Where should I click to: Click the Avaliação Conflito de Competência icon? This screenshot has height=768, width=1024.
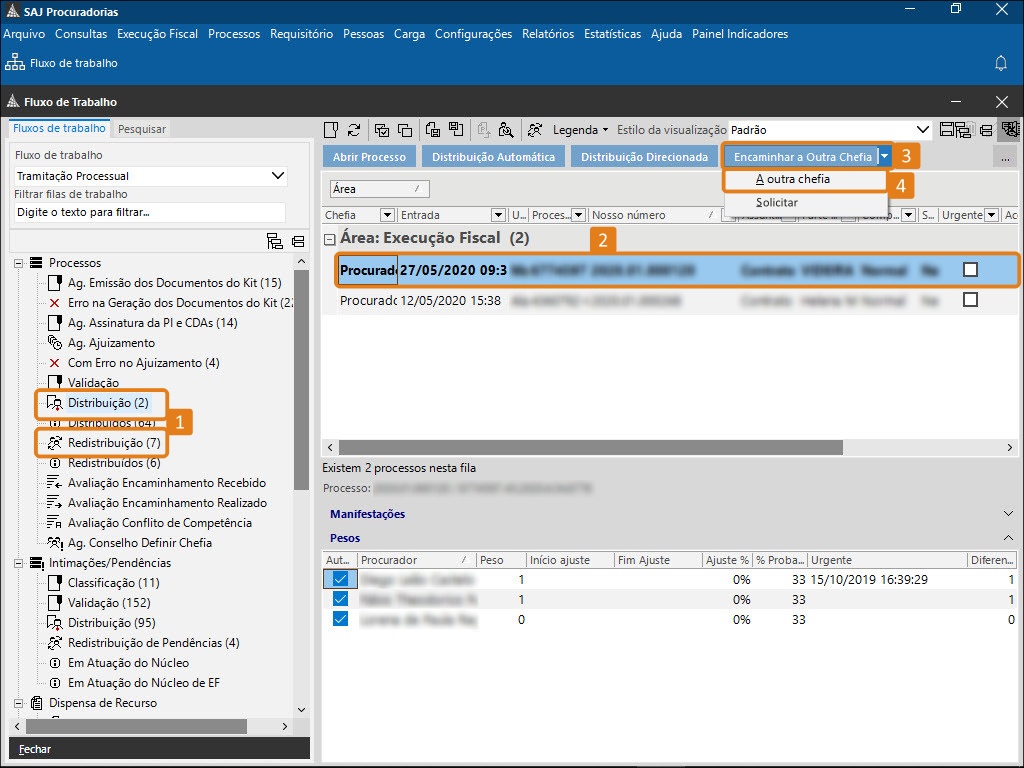tap(55, 523)
